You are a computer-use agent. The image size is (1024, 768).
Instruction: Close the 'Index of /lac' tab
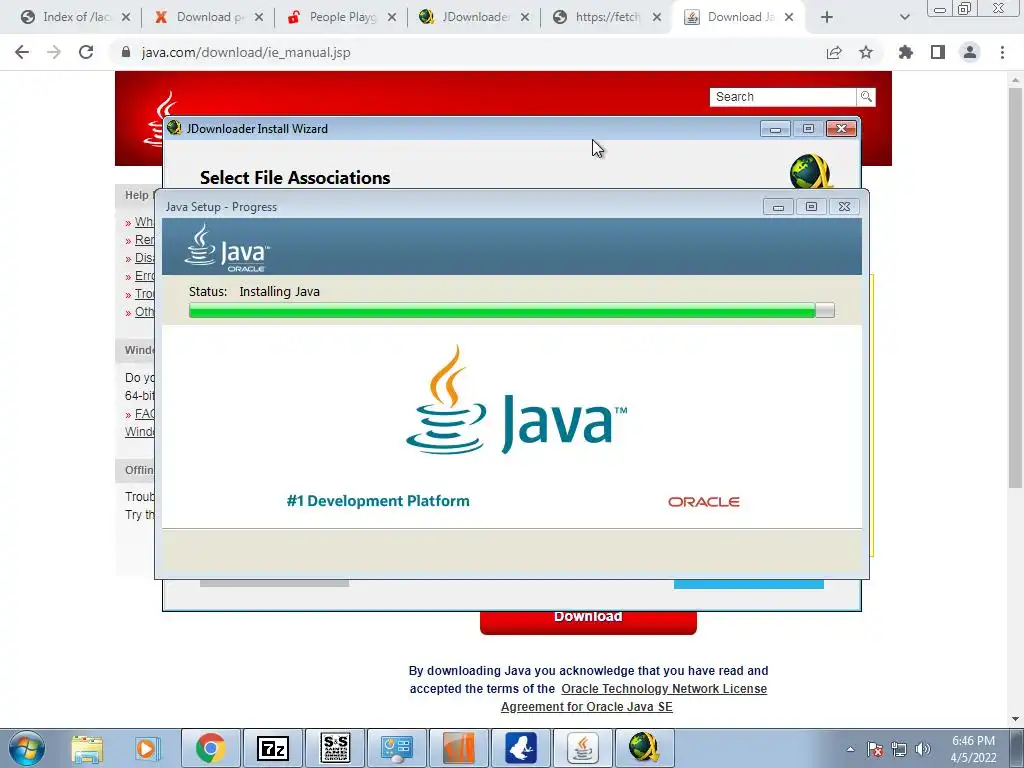[126, 17]
